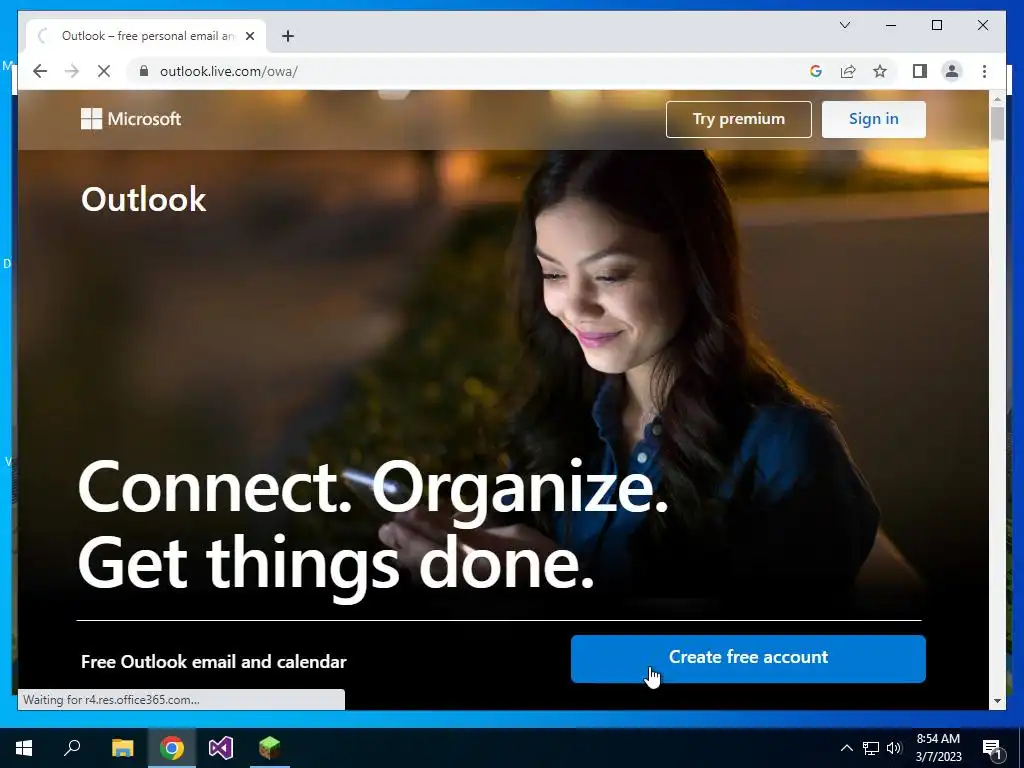Share this page icon
This screenshot has width=1024, height=768.
pyautogui.click(x=848, y=71)
